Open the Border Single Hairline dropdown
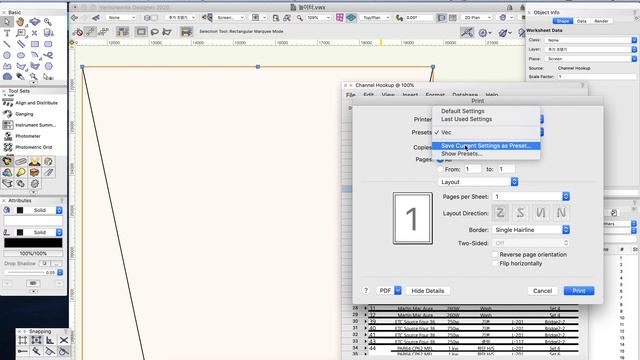This screenshot has width=640, height=360. (531, 230)
